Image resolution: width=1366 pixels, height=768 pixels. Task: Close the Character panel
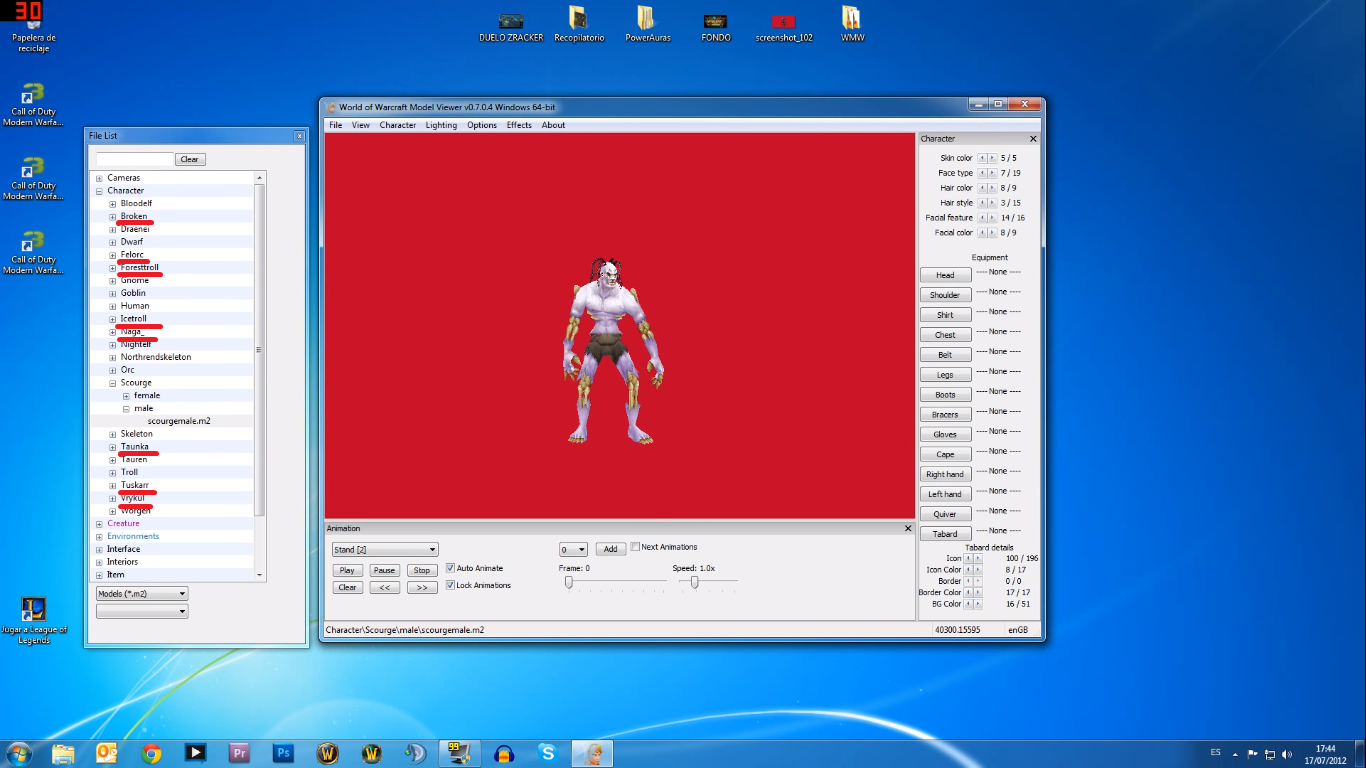click(1033, 139)
